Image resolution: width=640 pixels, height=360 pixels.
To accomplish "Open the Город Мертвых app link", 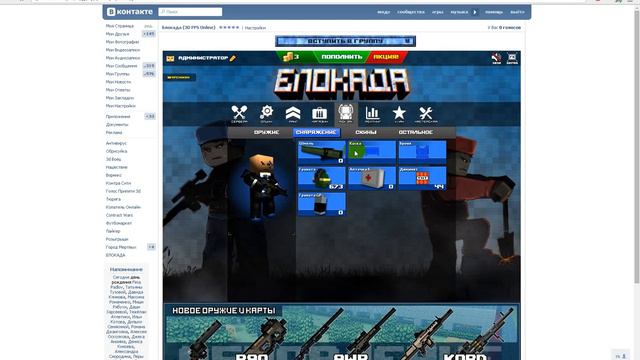I will [x=121, y=247].
